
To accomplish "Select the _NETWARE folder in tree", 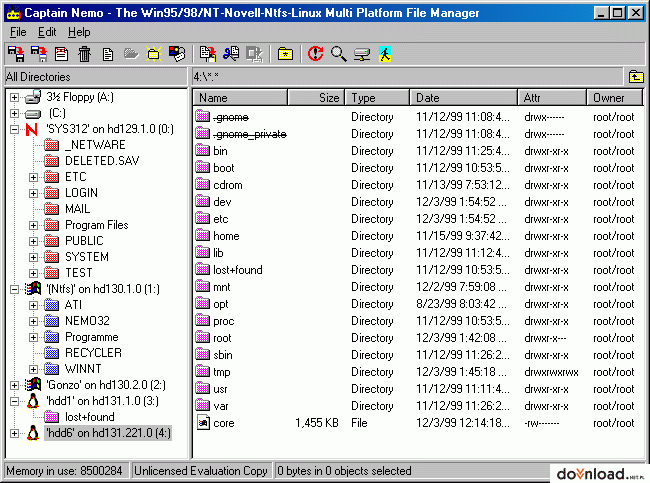I will pos(95,145).
